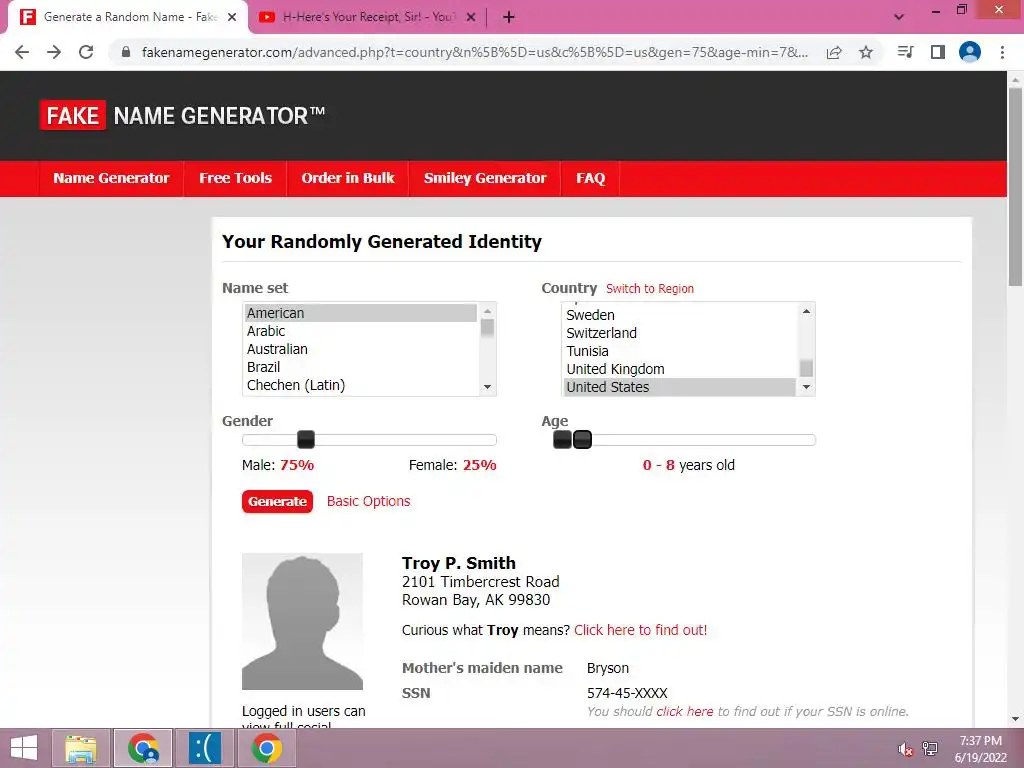
Task: Name set list scroll down arrow
Action: pyautogui.click(x=487, y=387)
